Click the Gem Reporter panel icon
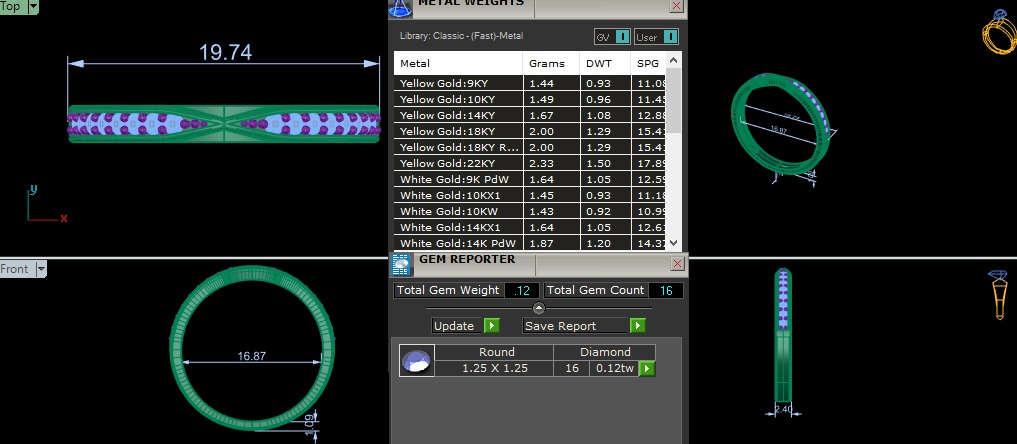The width and height of the screenshot is (1017, 444). [401, 264]
